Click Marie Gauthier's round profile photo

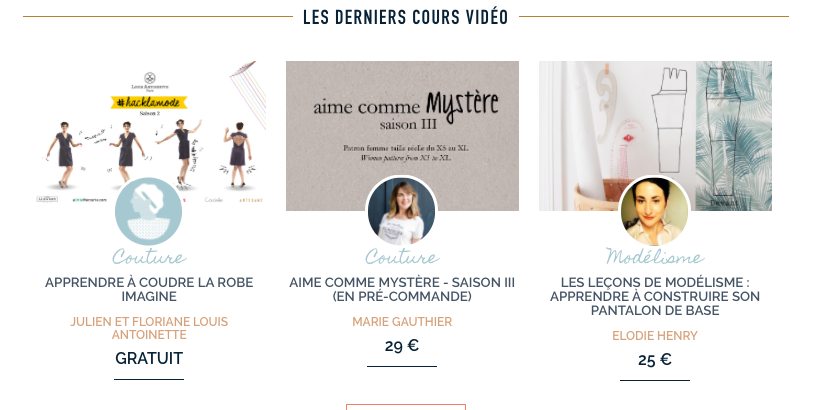coord(402,211)
